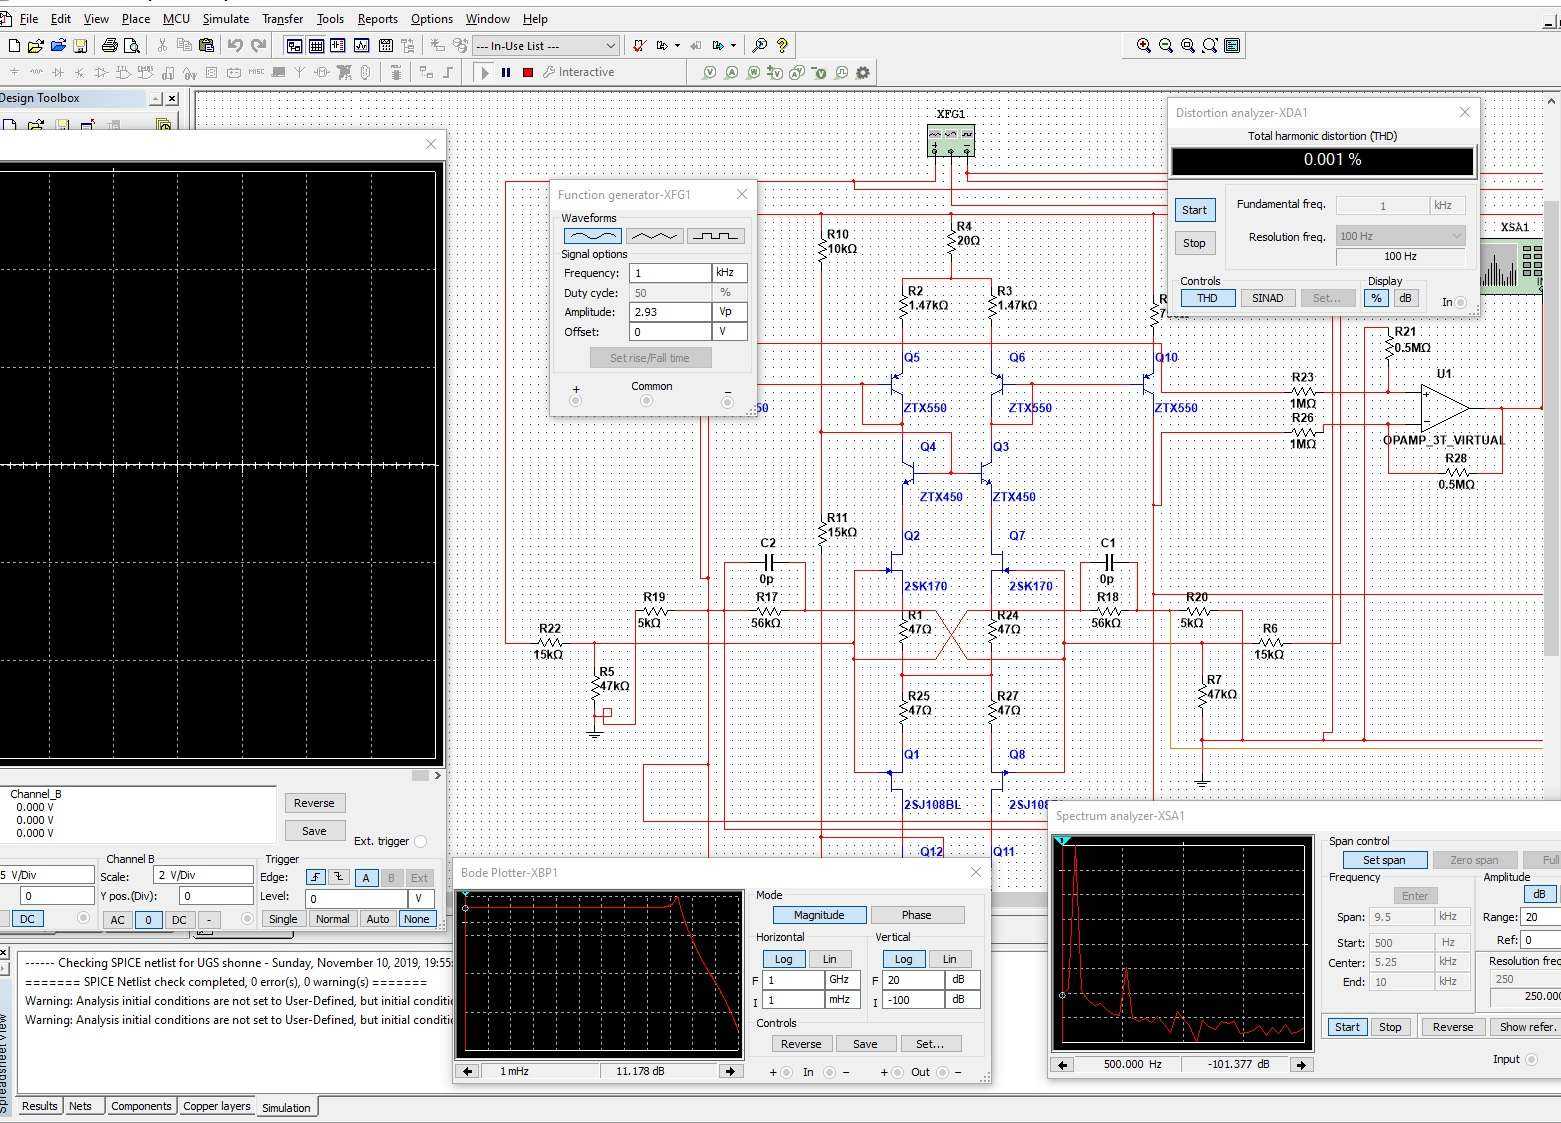This screenshot has width=1561, height=1123.
Task: Click Reverse button in oscilloscope
Action: 314,803
